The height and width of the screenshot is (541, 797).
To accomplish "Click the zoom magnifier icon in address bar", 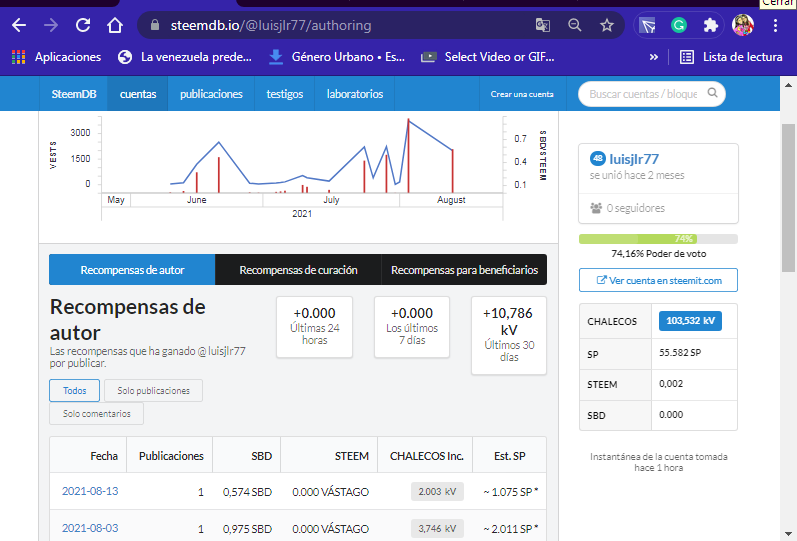I will 575,25.
